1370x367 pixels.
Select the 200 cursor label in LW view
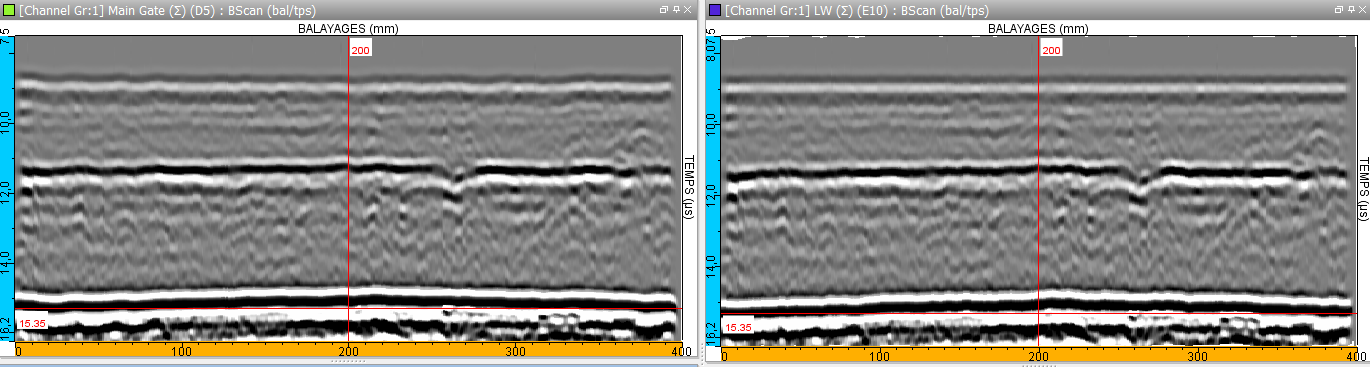pyautogui.click(x=1051, y=49)
